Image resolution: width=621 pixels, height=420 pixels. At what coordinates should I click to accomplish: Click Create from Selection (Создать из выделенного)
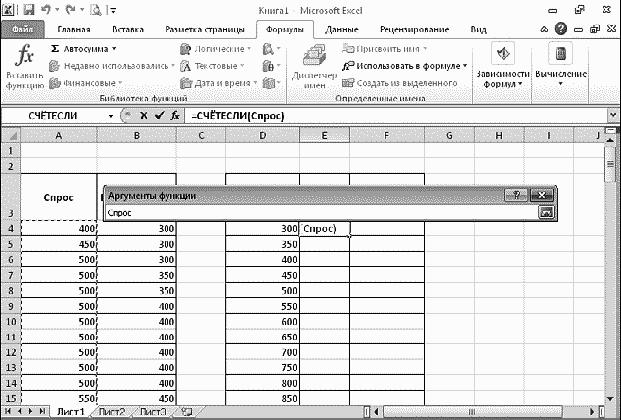tap(399, 83)
